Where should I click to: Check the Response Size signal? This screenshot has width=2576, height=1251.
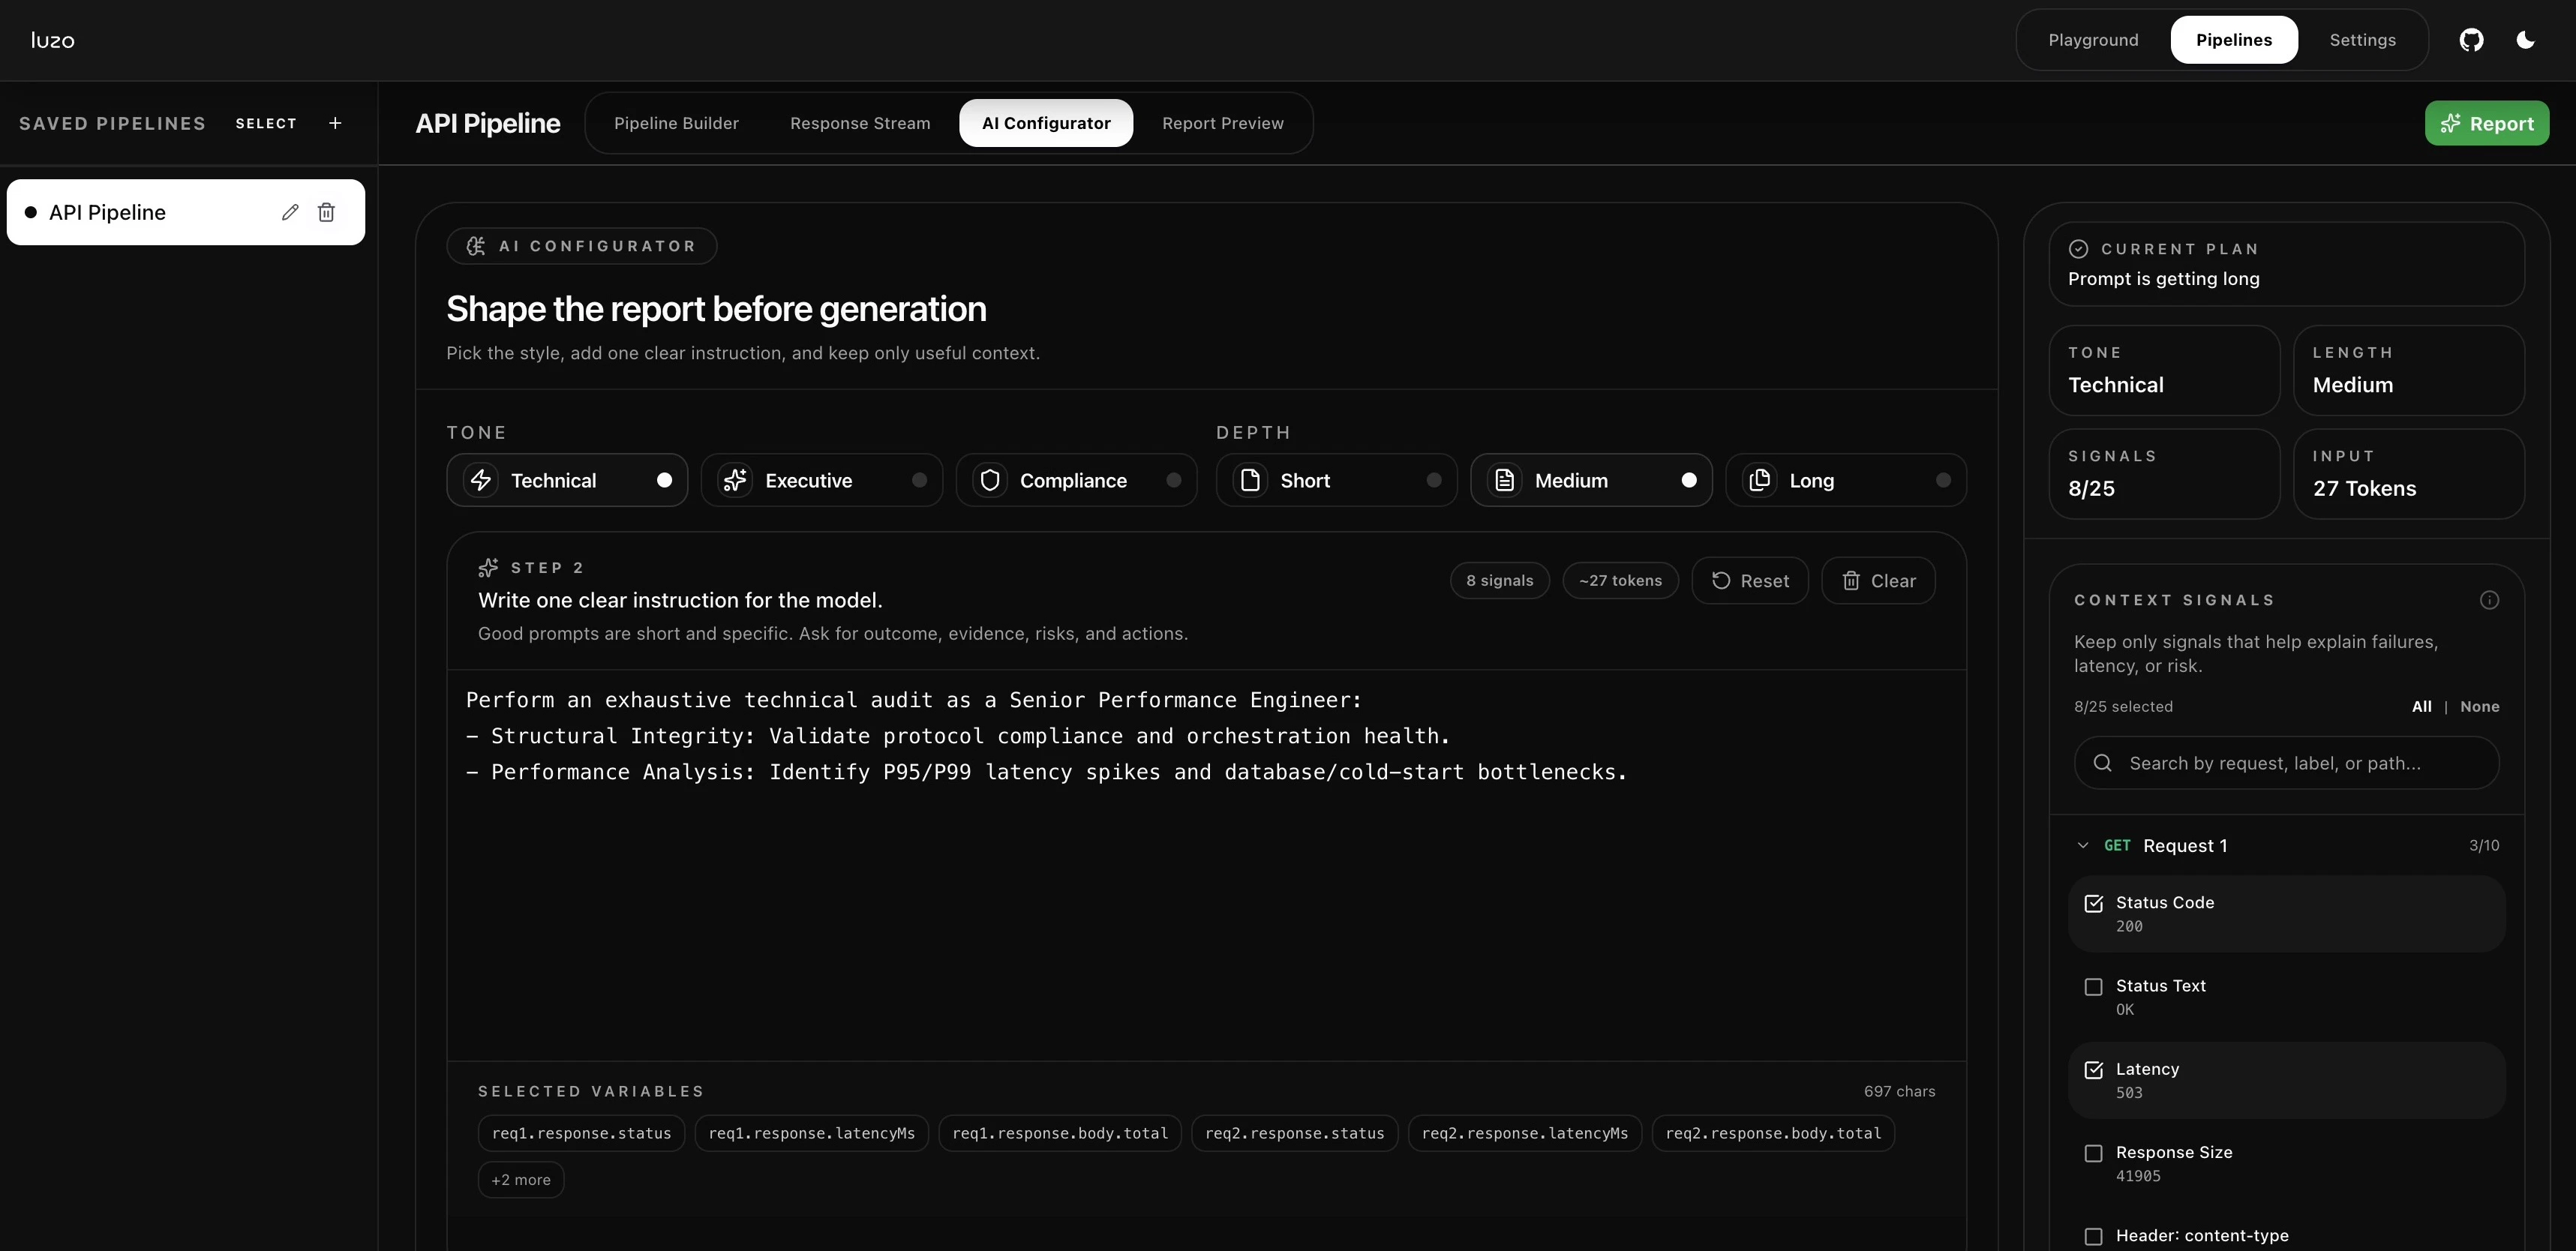[2093, 1153]
